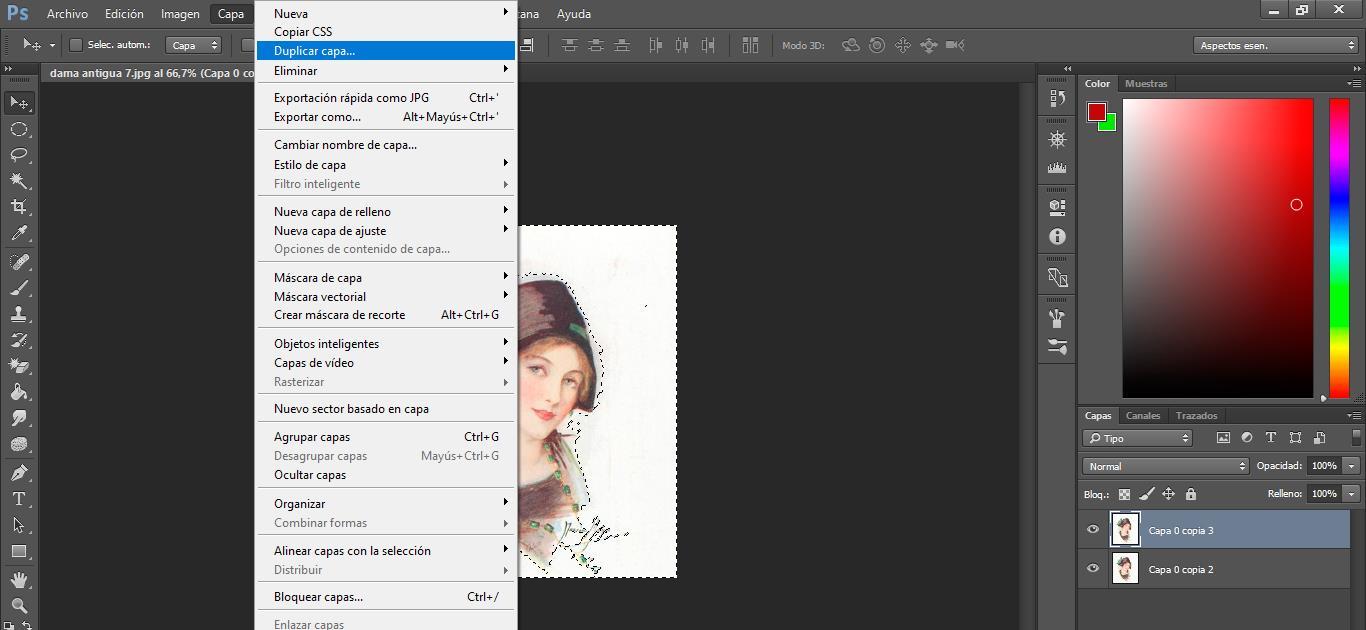Choose the Lasso tool
The height and width of the screenshot is (630, 1366).
click(x=19, y=155)
